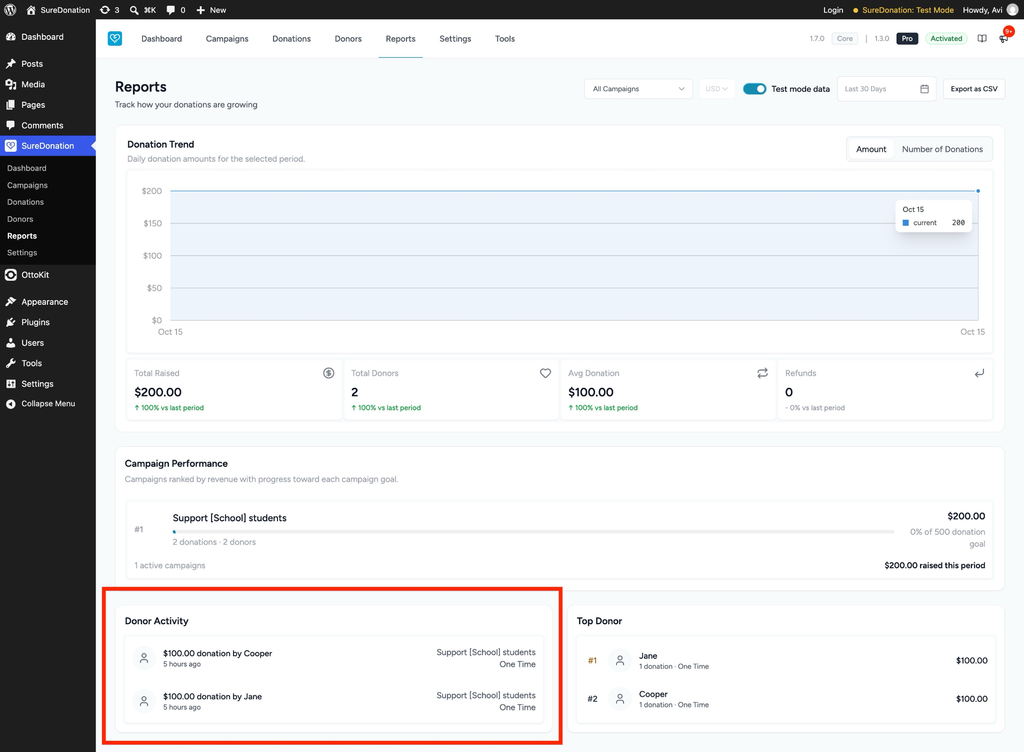Click the Activated license badge
Image resolution: width=1024 pixels, height=752 pixels.
click(946, 39)
